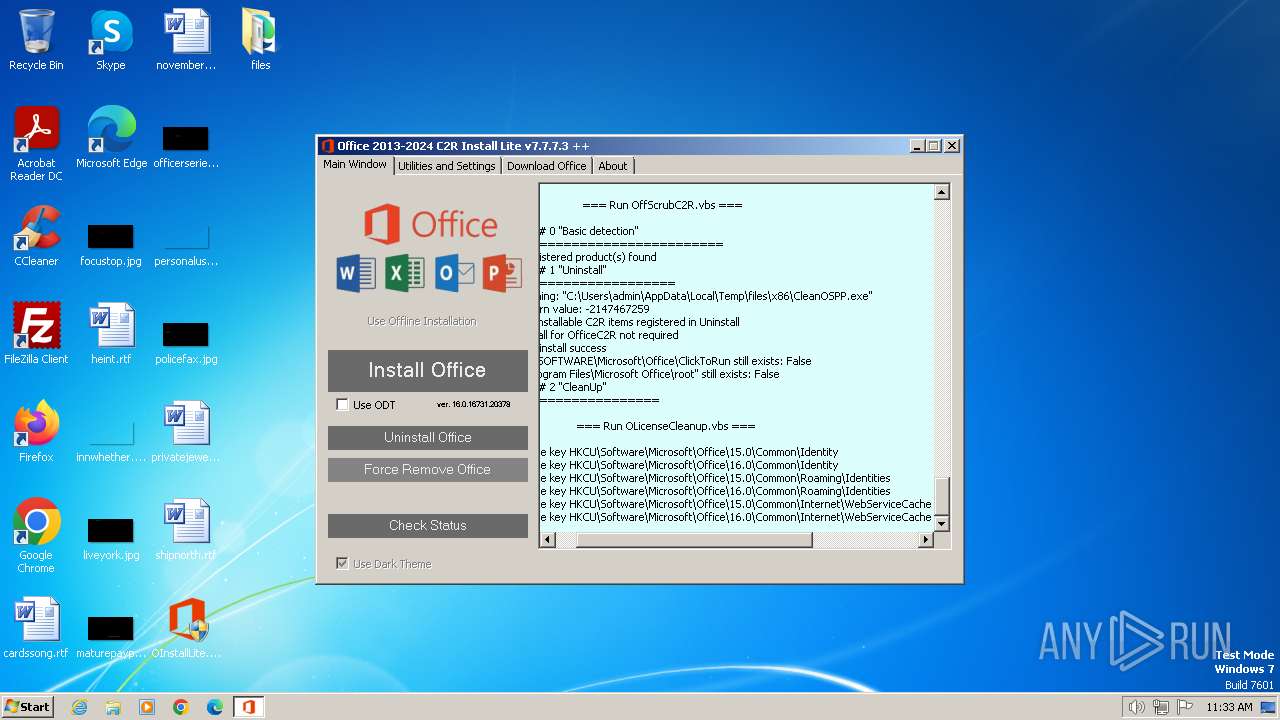Click the Action Center flag icon
The width and height of the screenshot is (1280, 720).
point(1185,707)
